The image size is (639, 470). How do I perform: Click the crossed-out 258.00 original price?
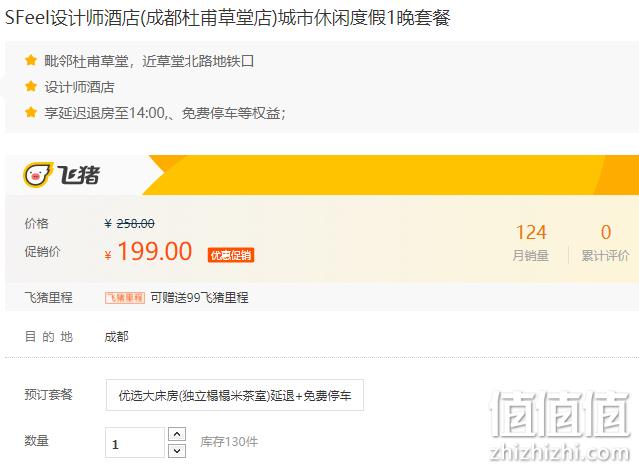coord(135,223)
